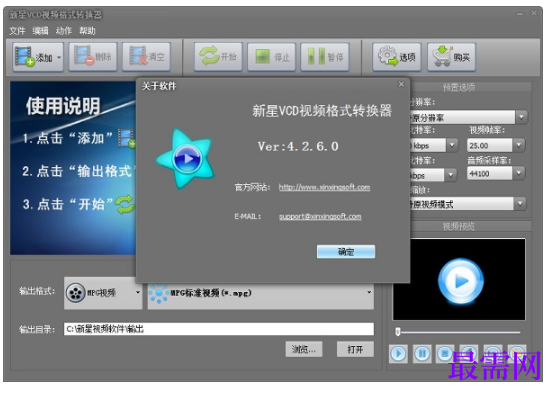The height and width of the screenshot is (397, 560).
Task: Expand the video bitrate kbps dropdown
Action: click(452, 145)
